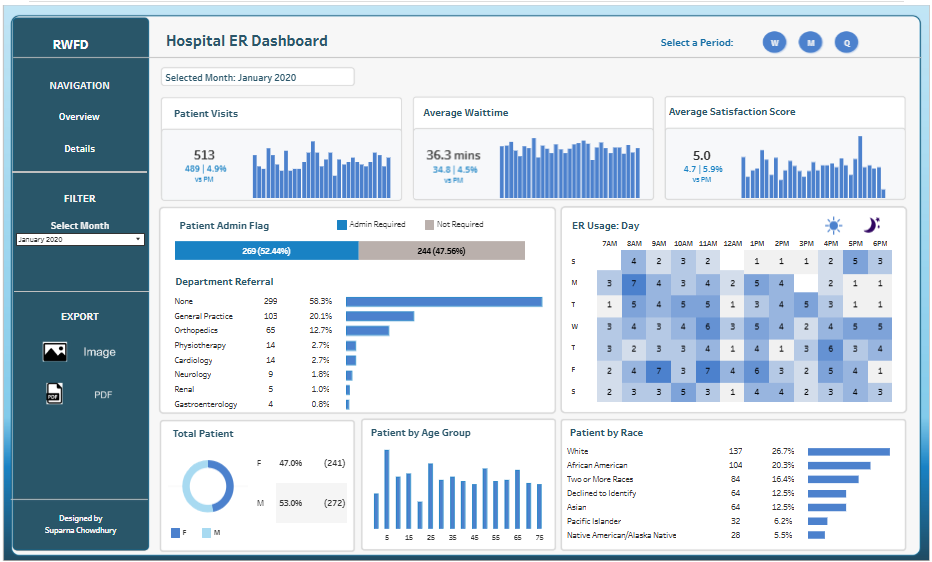The height and width of the screenshot is (562, 932).
Task: Click the General Practice referral bar
Action: (379, 316)
